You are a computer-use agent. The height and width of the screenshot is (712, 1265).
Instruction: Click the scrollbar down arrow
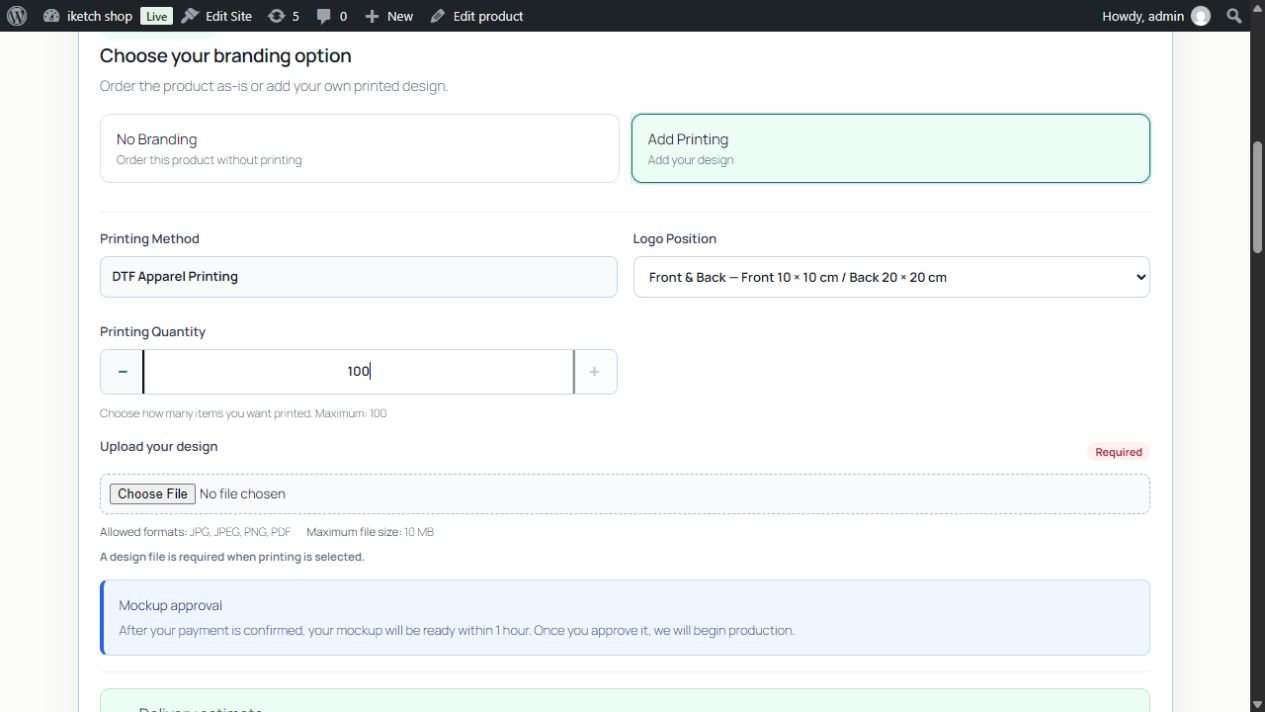(x=1257, y=704)
